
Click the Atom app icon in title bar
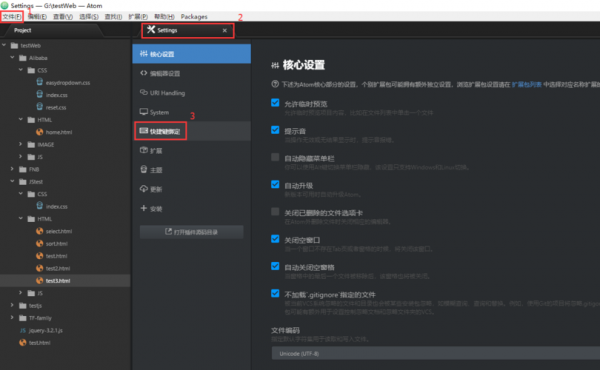coord(5,5)
